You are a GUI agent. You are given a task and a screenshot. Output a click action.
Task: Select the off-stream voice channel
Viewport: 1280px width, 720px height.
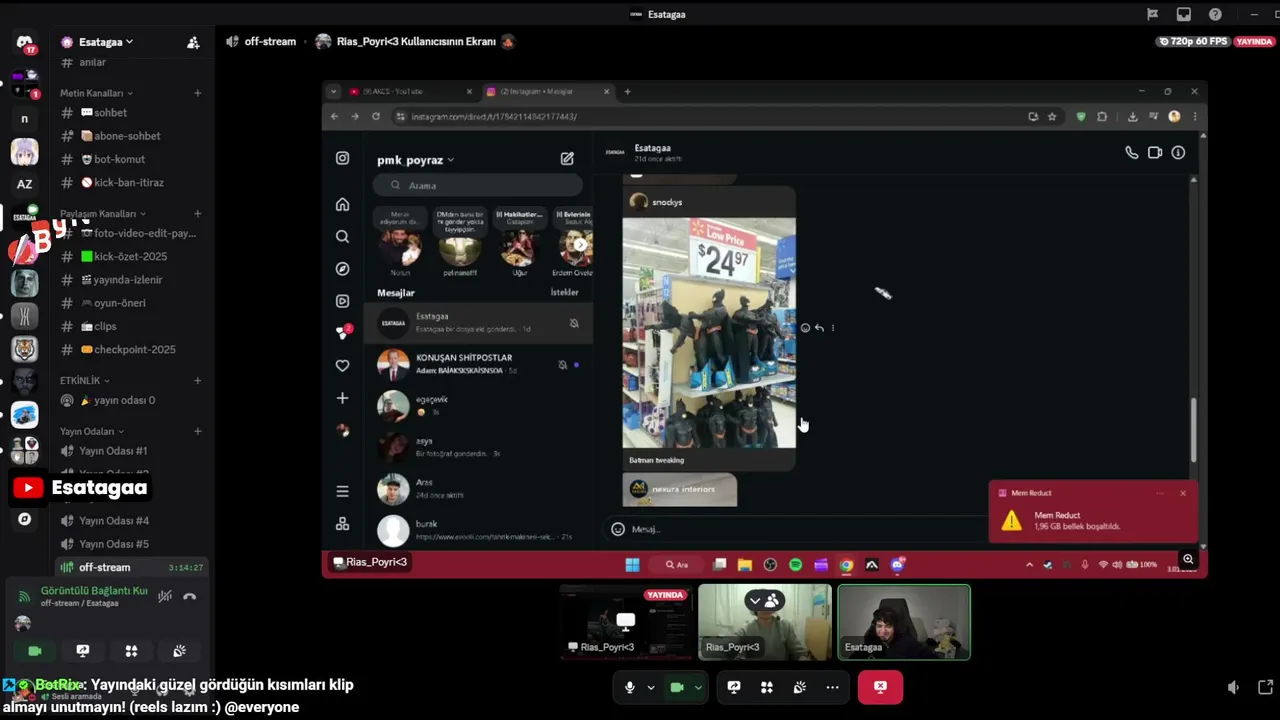pyautogui.click(x=130, y=567)
